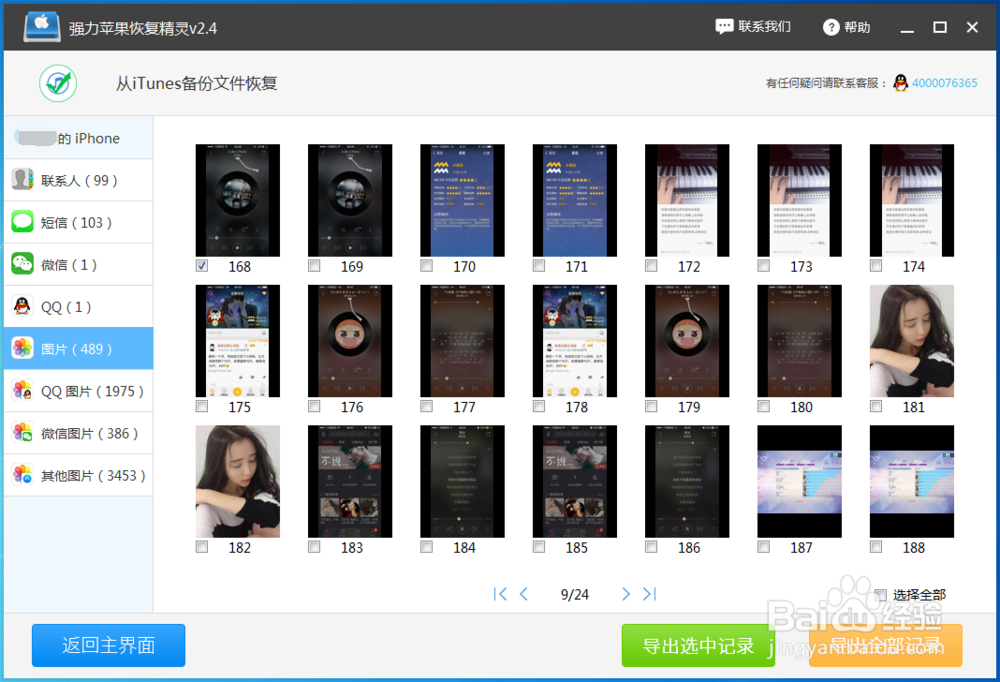Click the 返回主界面 button

click(108, 645)
